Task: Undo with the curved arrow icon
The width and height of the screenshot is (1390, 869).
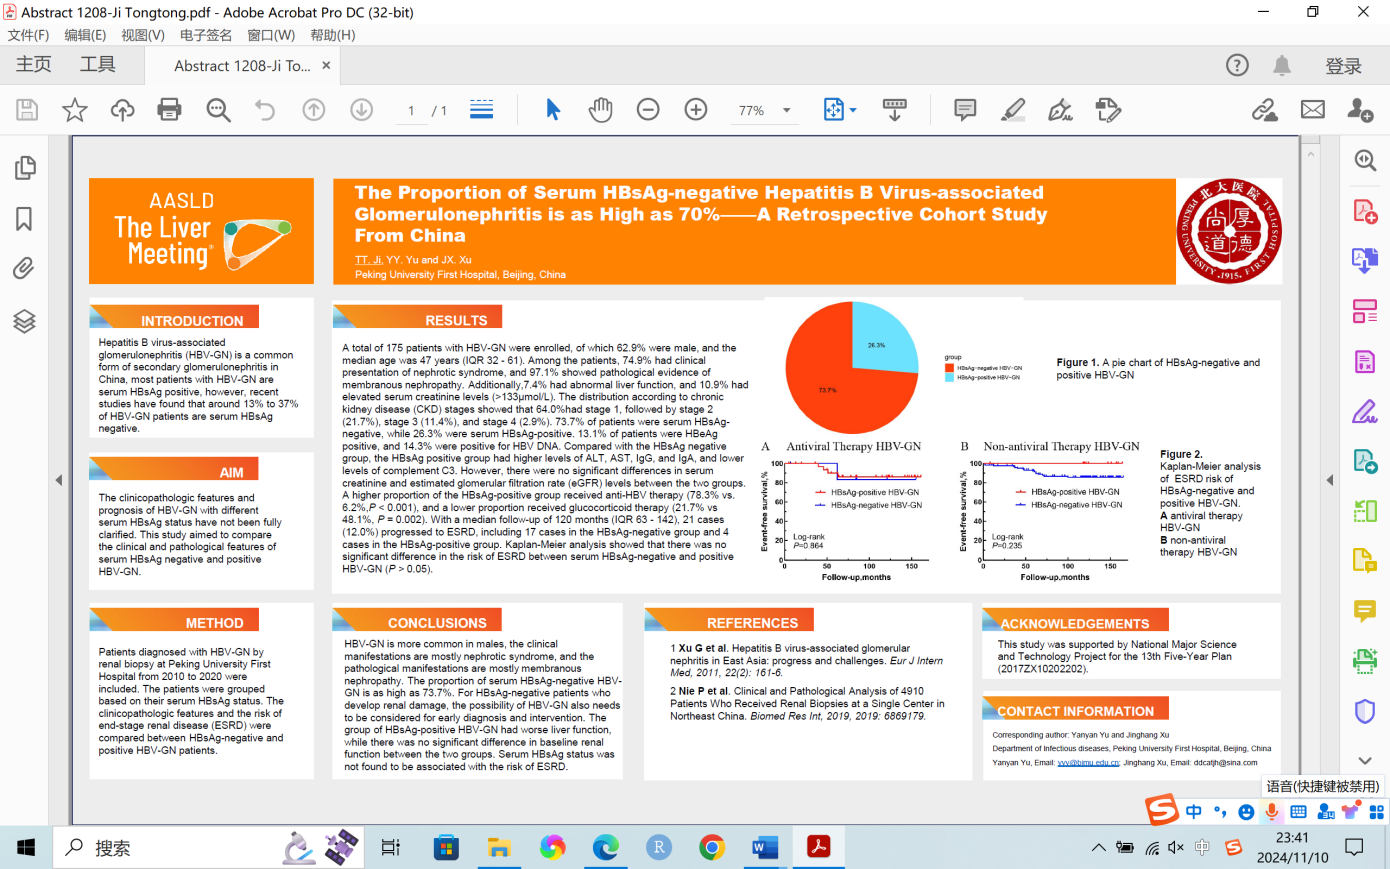Action: pyautogui.click(x=265, y=110)
